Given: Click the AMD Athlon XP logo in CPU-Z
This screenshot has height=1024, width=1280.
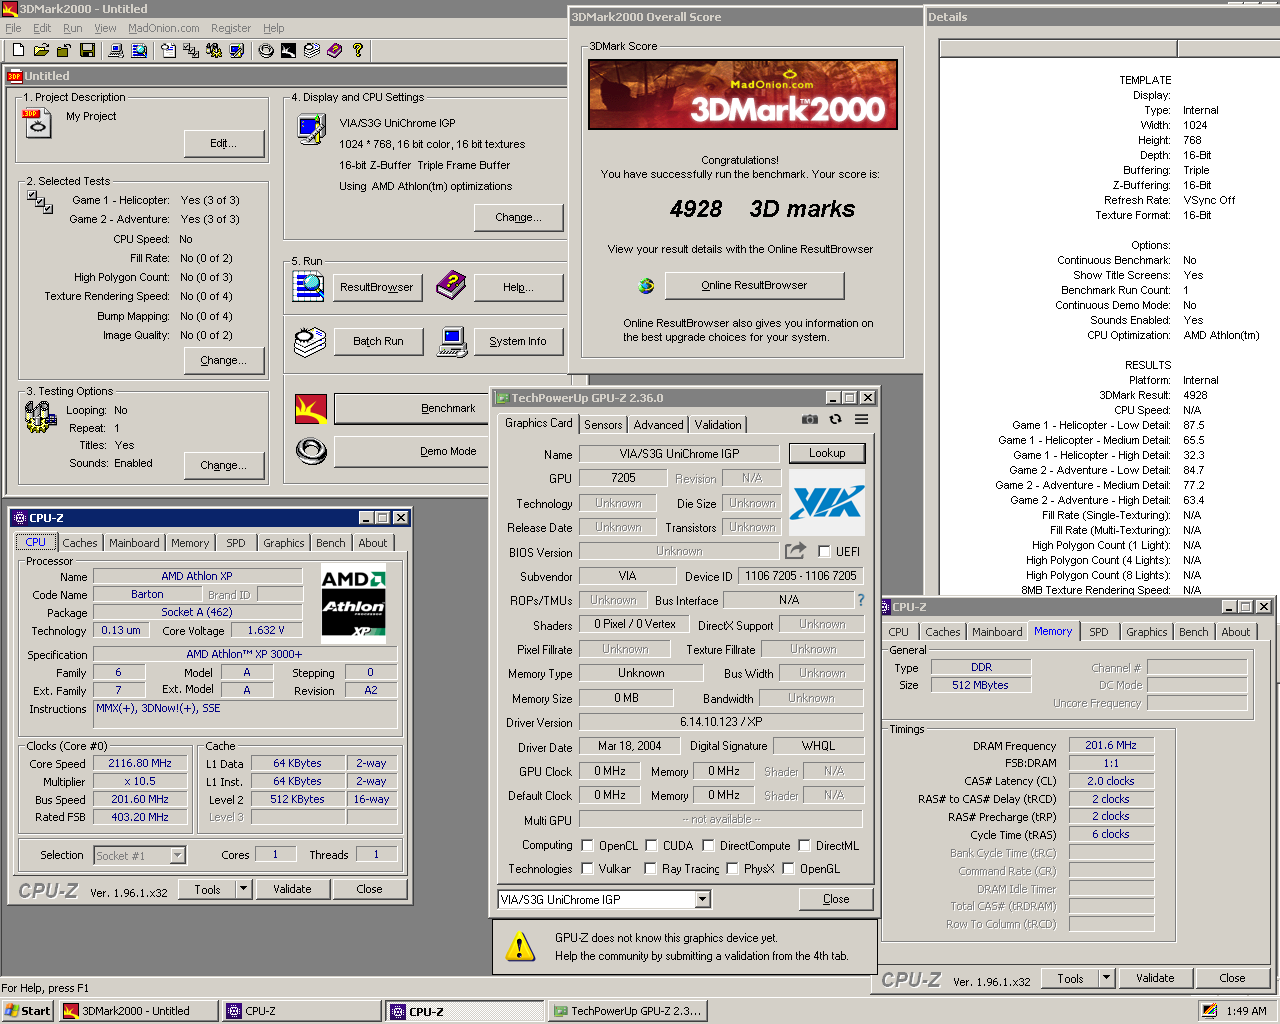Looking at the screenshot, I should pos(353,605).
